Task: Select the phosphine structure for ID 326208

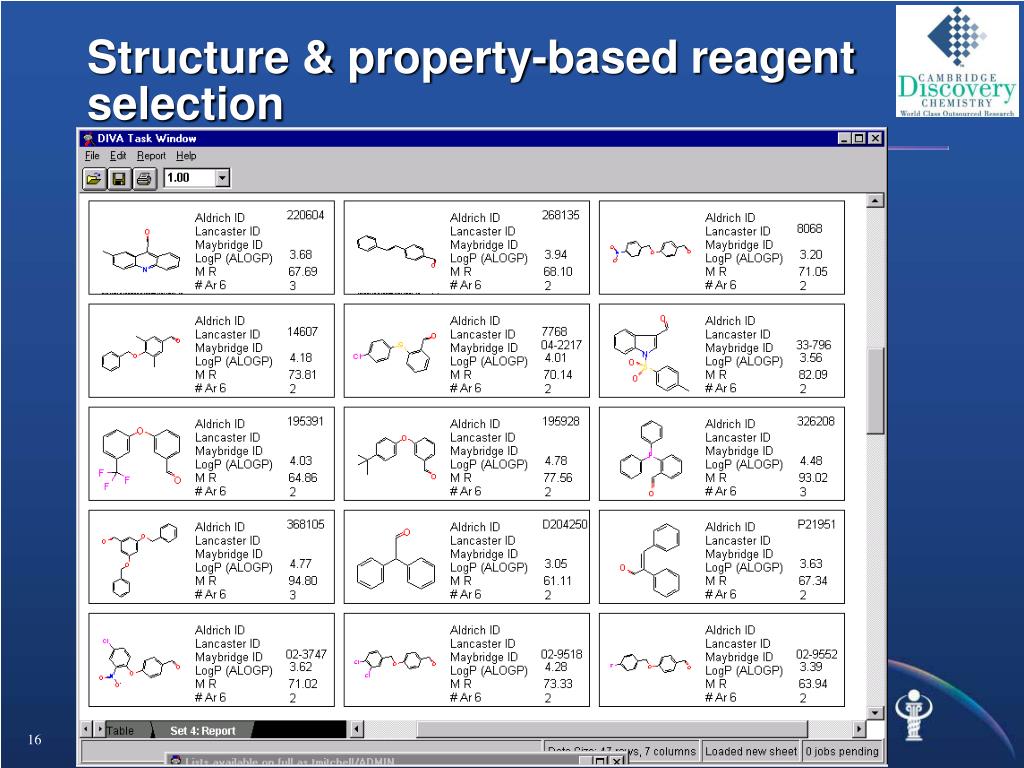Action: (x=650, y=458)
